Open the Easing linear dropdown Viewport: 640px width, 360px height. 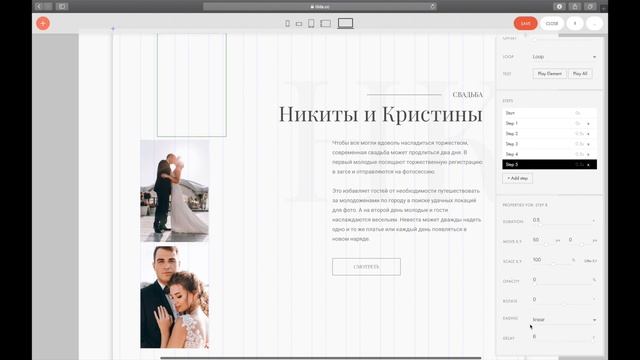click(564, 320)
